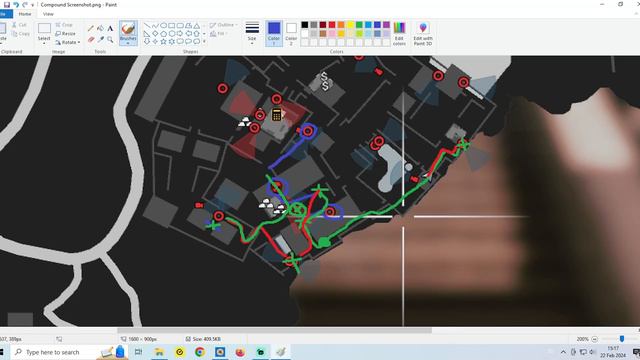Select the Rounded rectangular callout shape
Screen dimensions: 640x360
tap(180, 42)
